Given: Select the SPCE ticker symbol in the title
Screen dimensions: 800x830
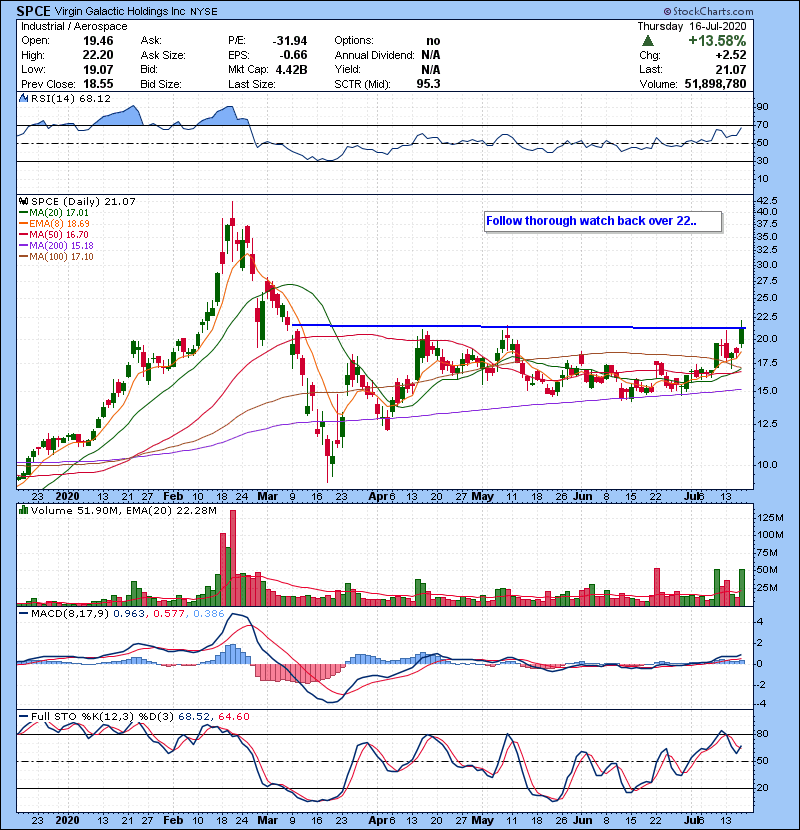Looking at the screenshot, I should pyautogui.click(x=33, y=11).
